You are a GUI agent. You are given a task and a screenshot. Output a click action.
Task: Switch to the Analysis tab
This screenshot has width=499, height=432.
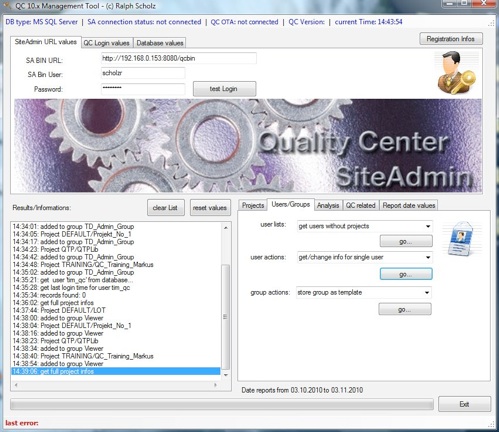point(328,205)
